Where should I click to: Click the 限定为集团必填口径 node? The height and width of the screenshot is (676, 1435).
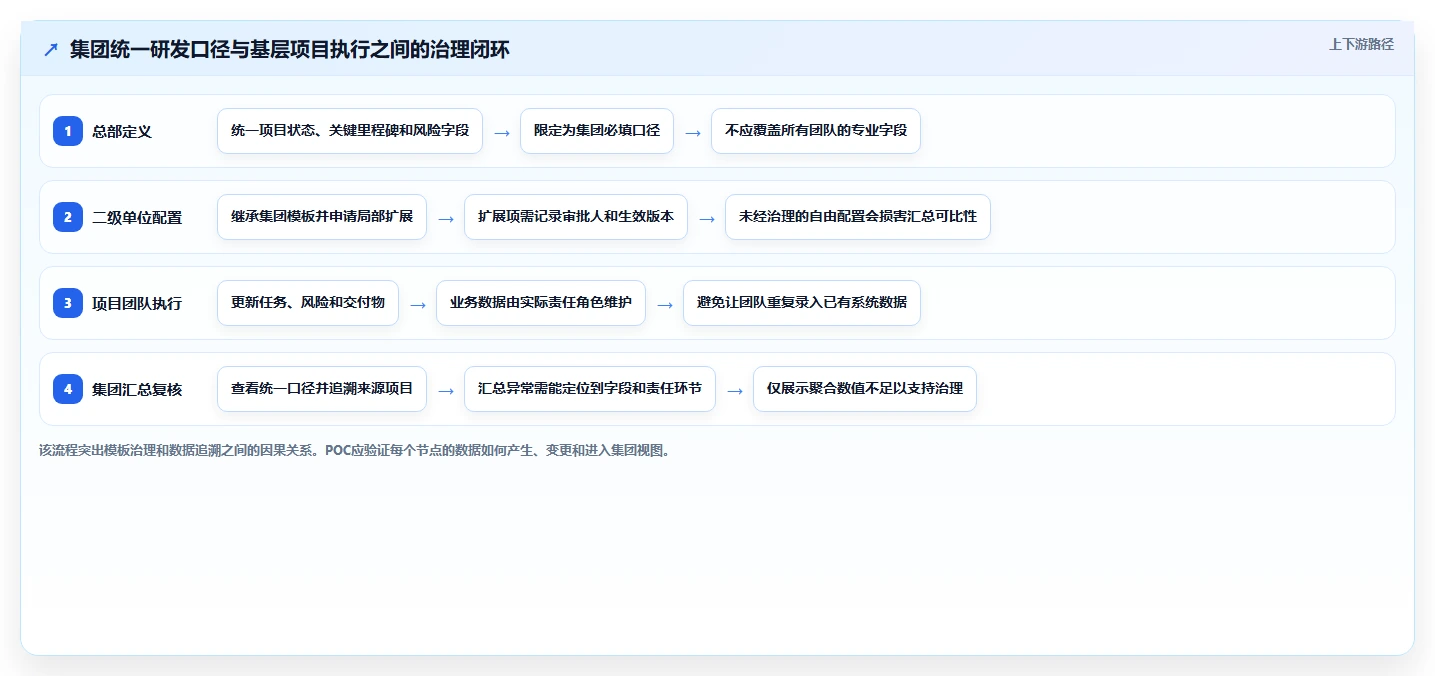pos(597,131)
